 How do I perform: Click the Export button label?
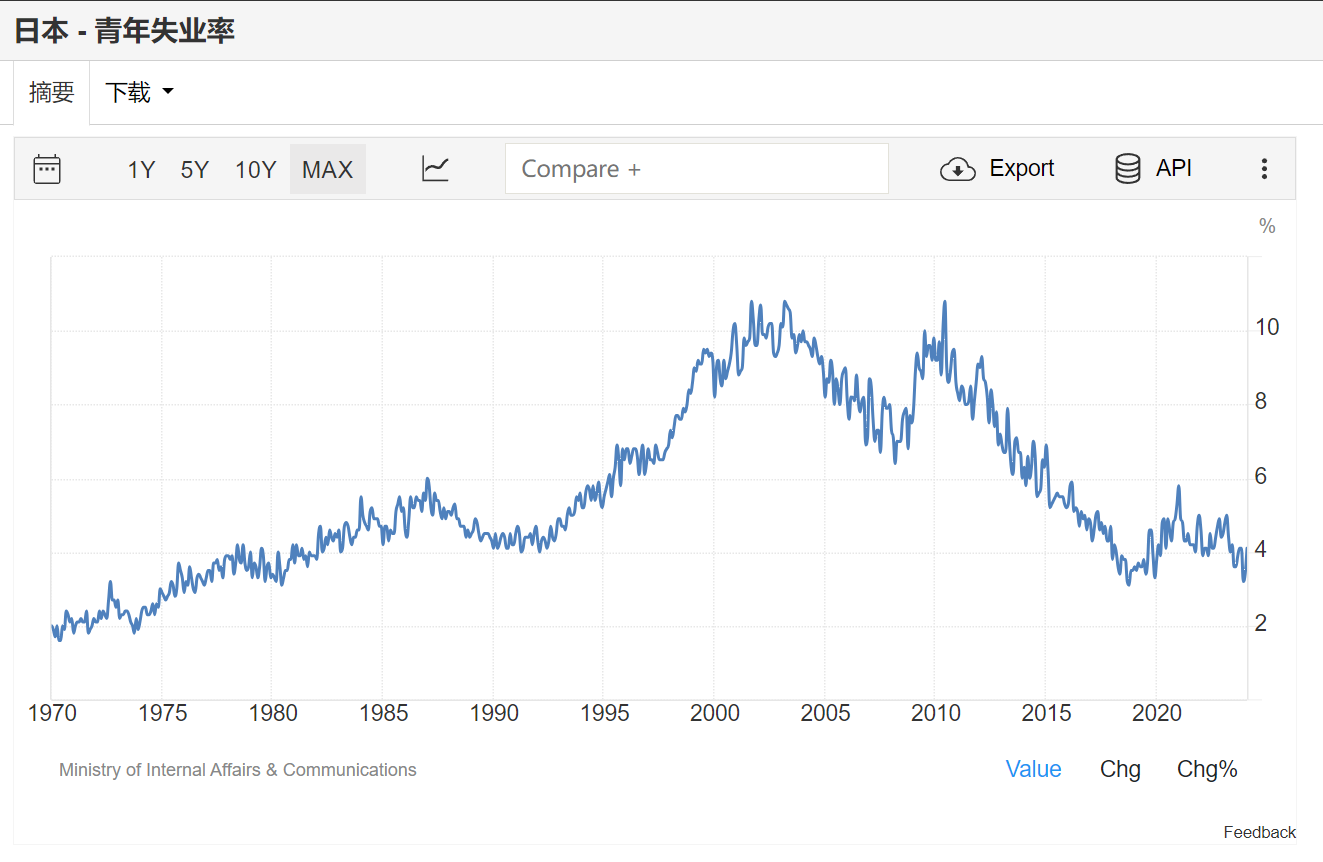(x=1021, y=168)
